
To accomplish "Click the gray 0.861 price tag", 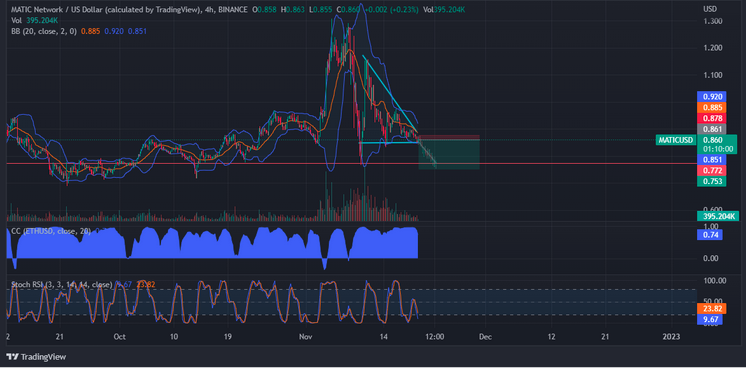I will 711,129.
